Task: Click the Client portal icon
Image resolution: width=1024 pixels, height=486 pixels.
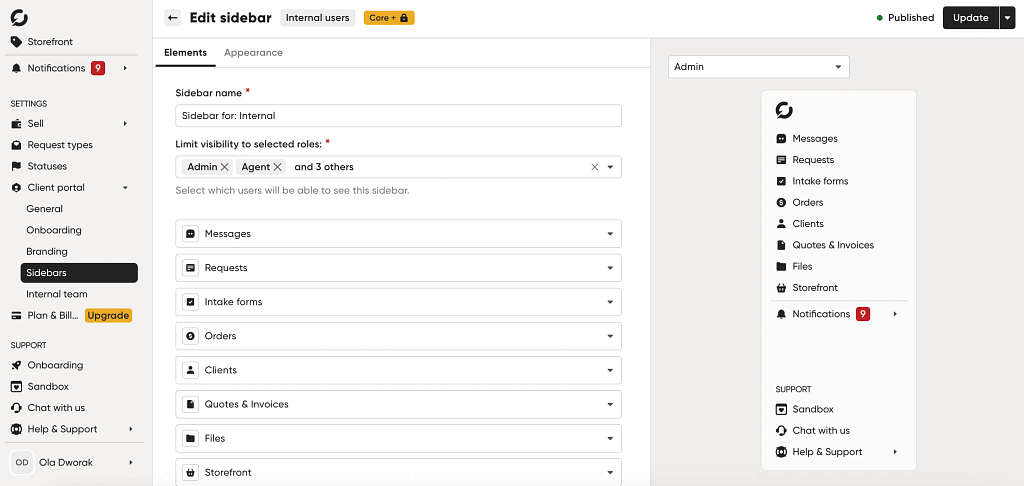Action: point(16,187)
